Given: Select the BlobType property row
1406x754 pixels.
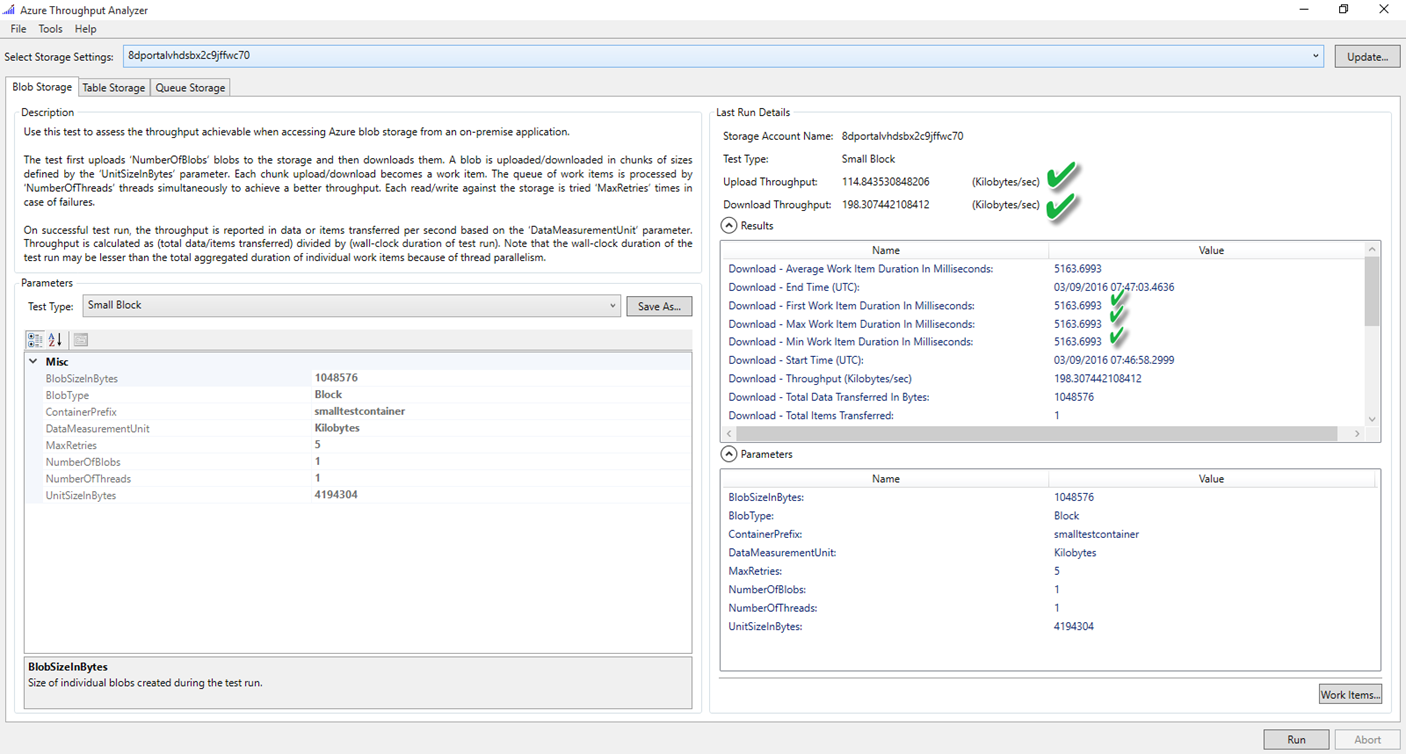Looking at the screenshot, I should click(x=358, y=395).
